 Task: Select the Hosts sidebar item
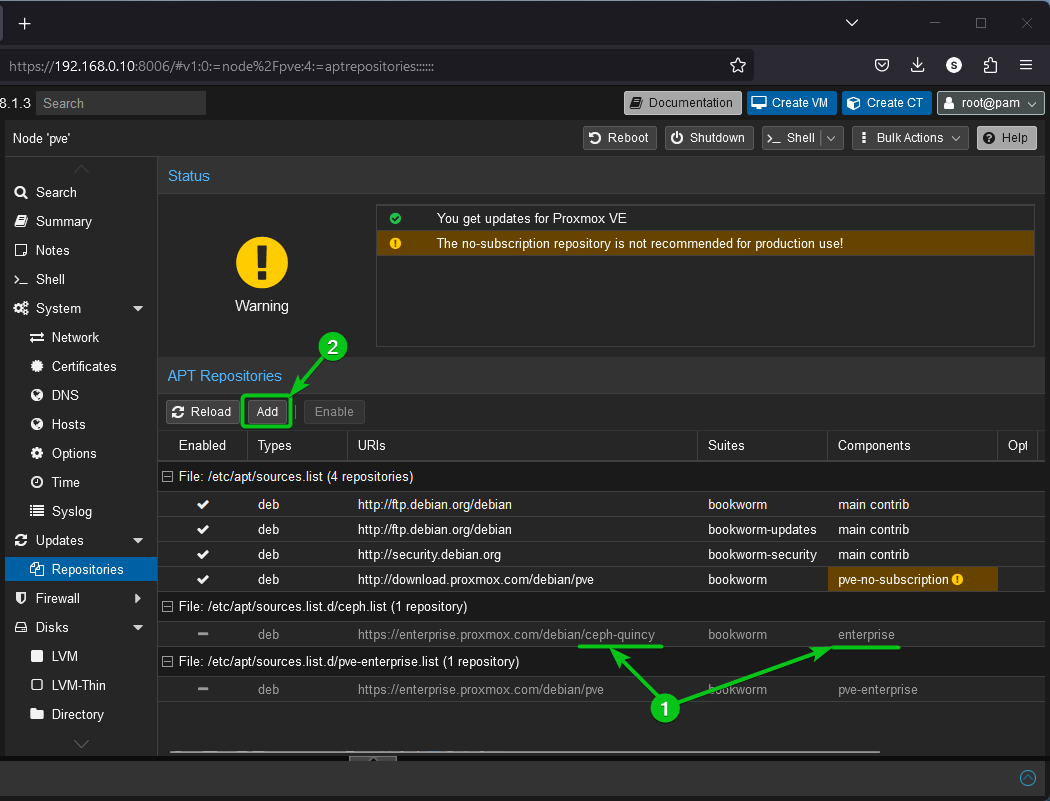pos(80,425)
